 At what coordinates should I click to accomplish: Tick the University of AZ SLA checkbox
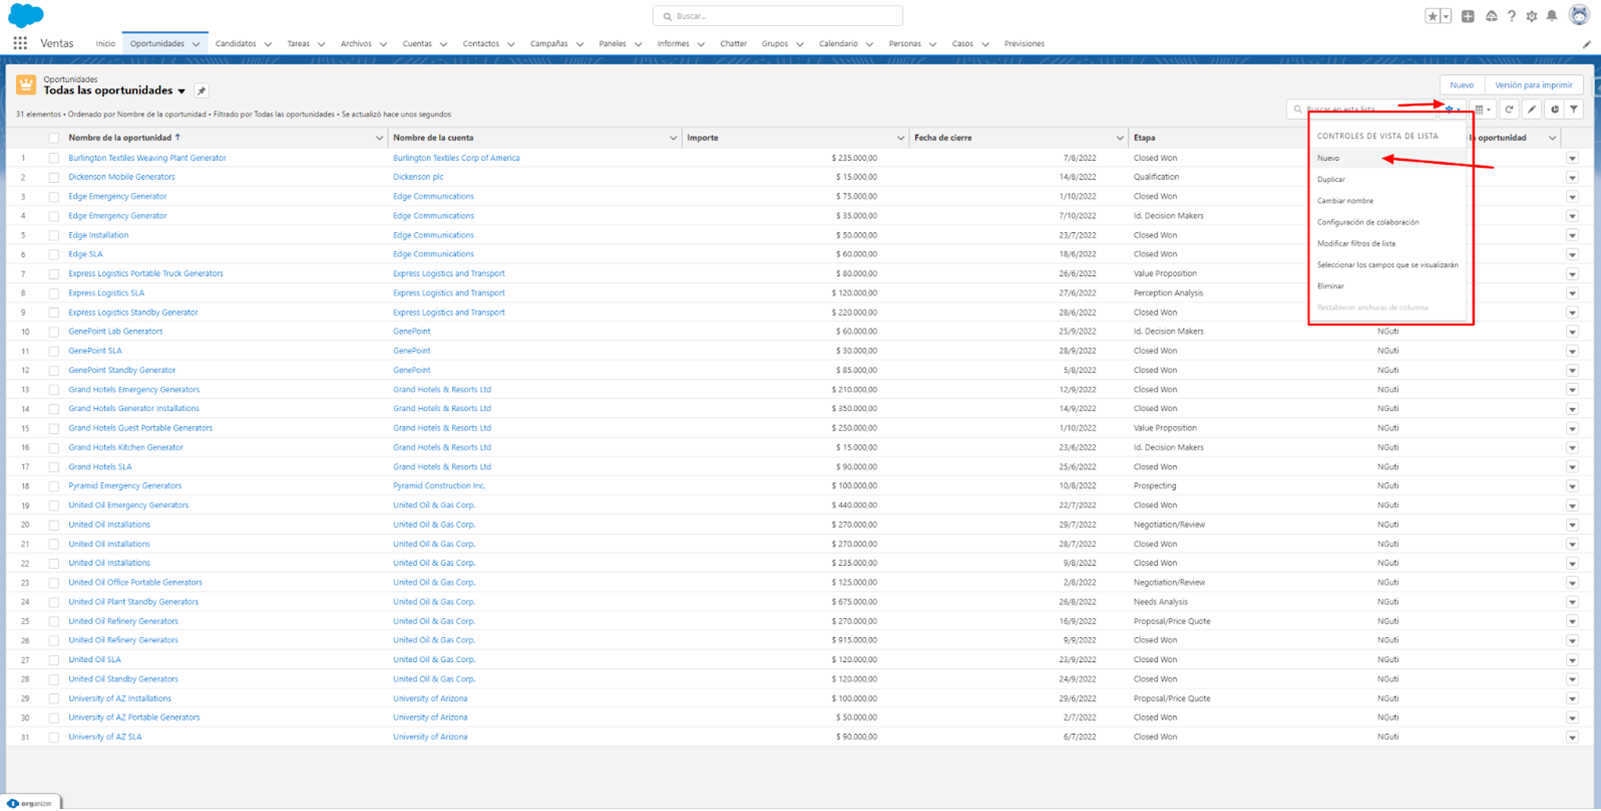[x=54, y=737]
